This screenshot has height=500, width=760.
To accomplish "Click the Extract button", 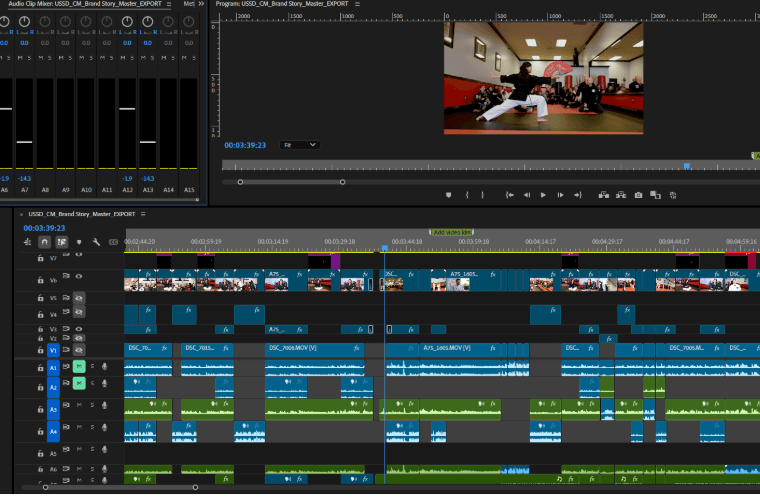I will point(621,195).
